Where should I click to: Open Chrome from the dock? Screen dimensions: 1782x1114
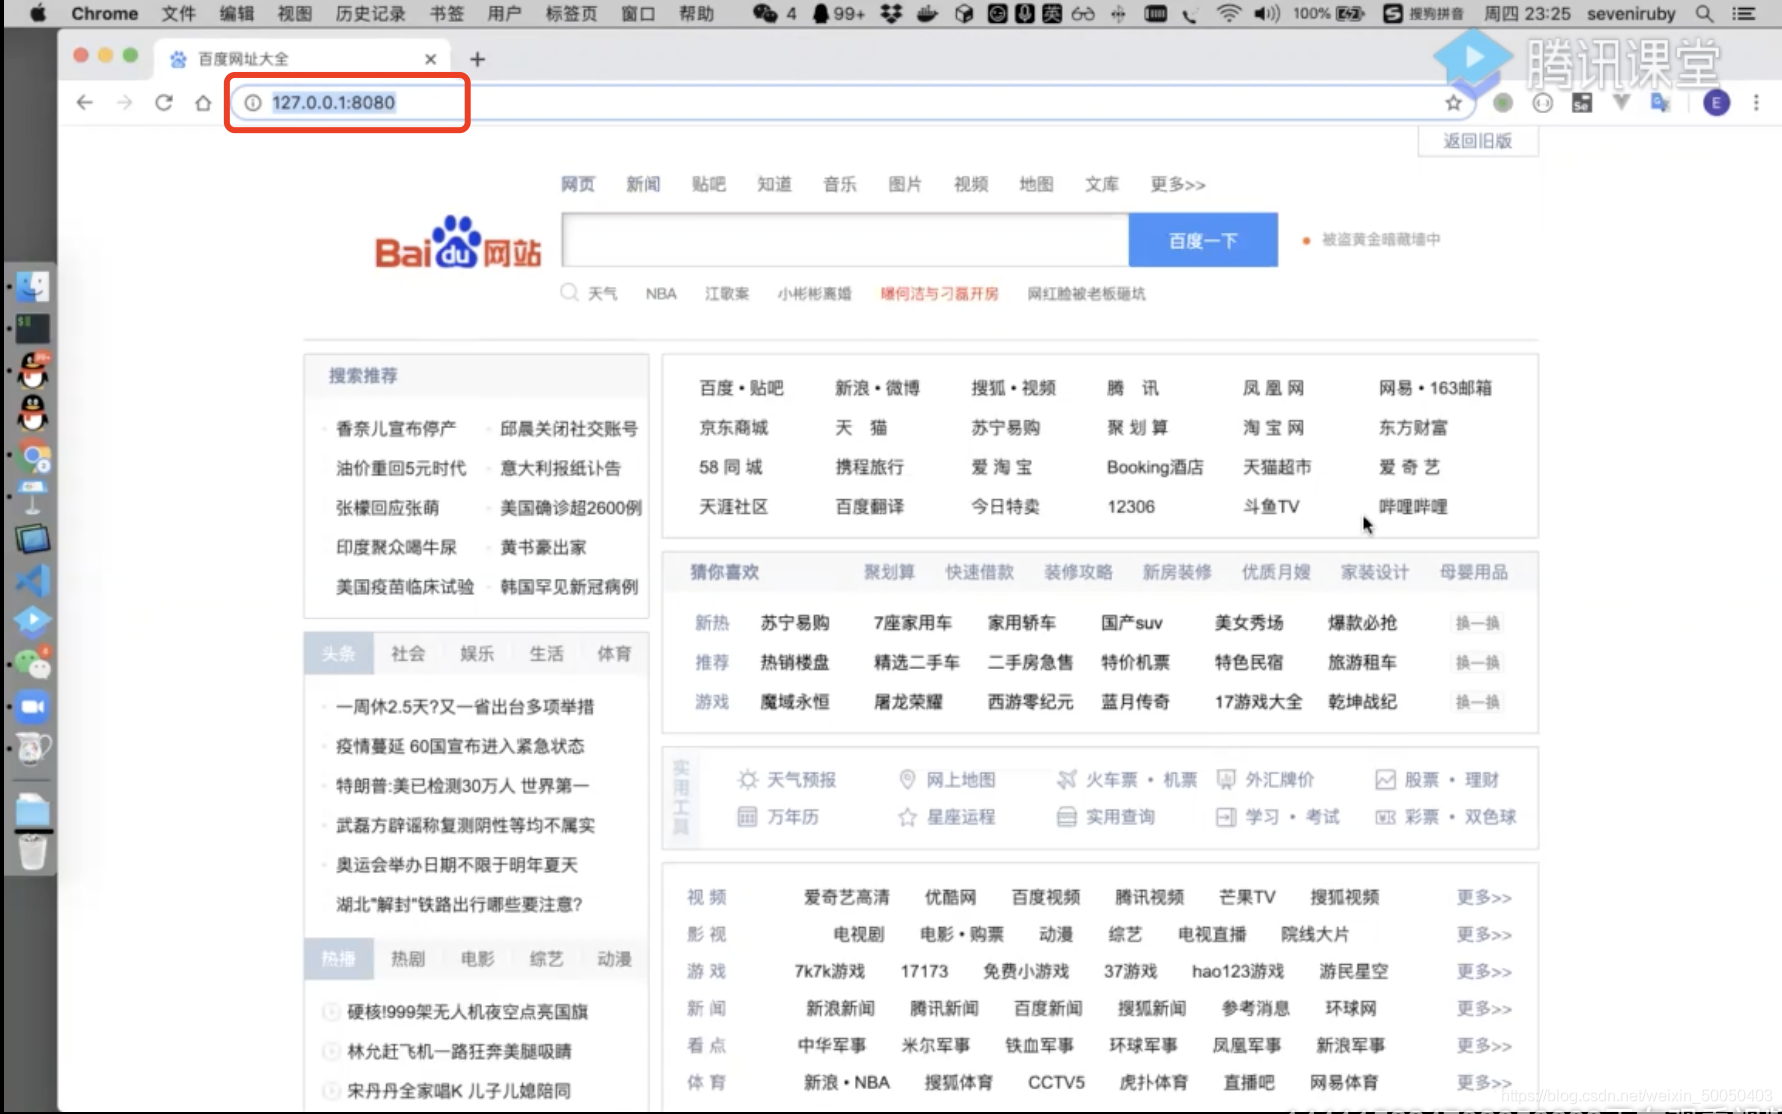32,458
